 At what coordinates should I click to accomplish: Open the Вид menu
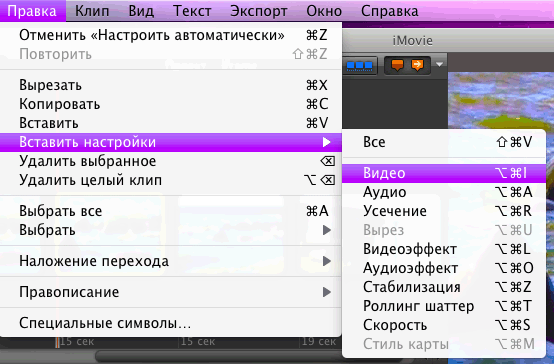click(141, 11)
